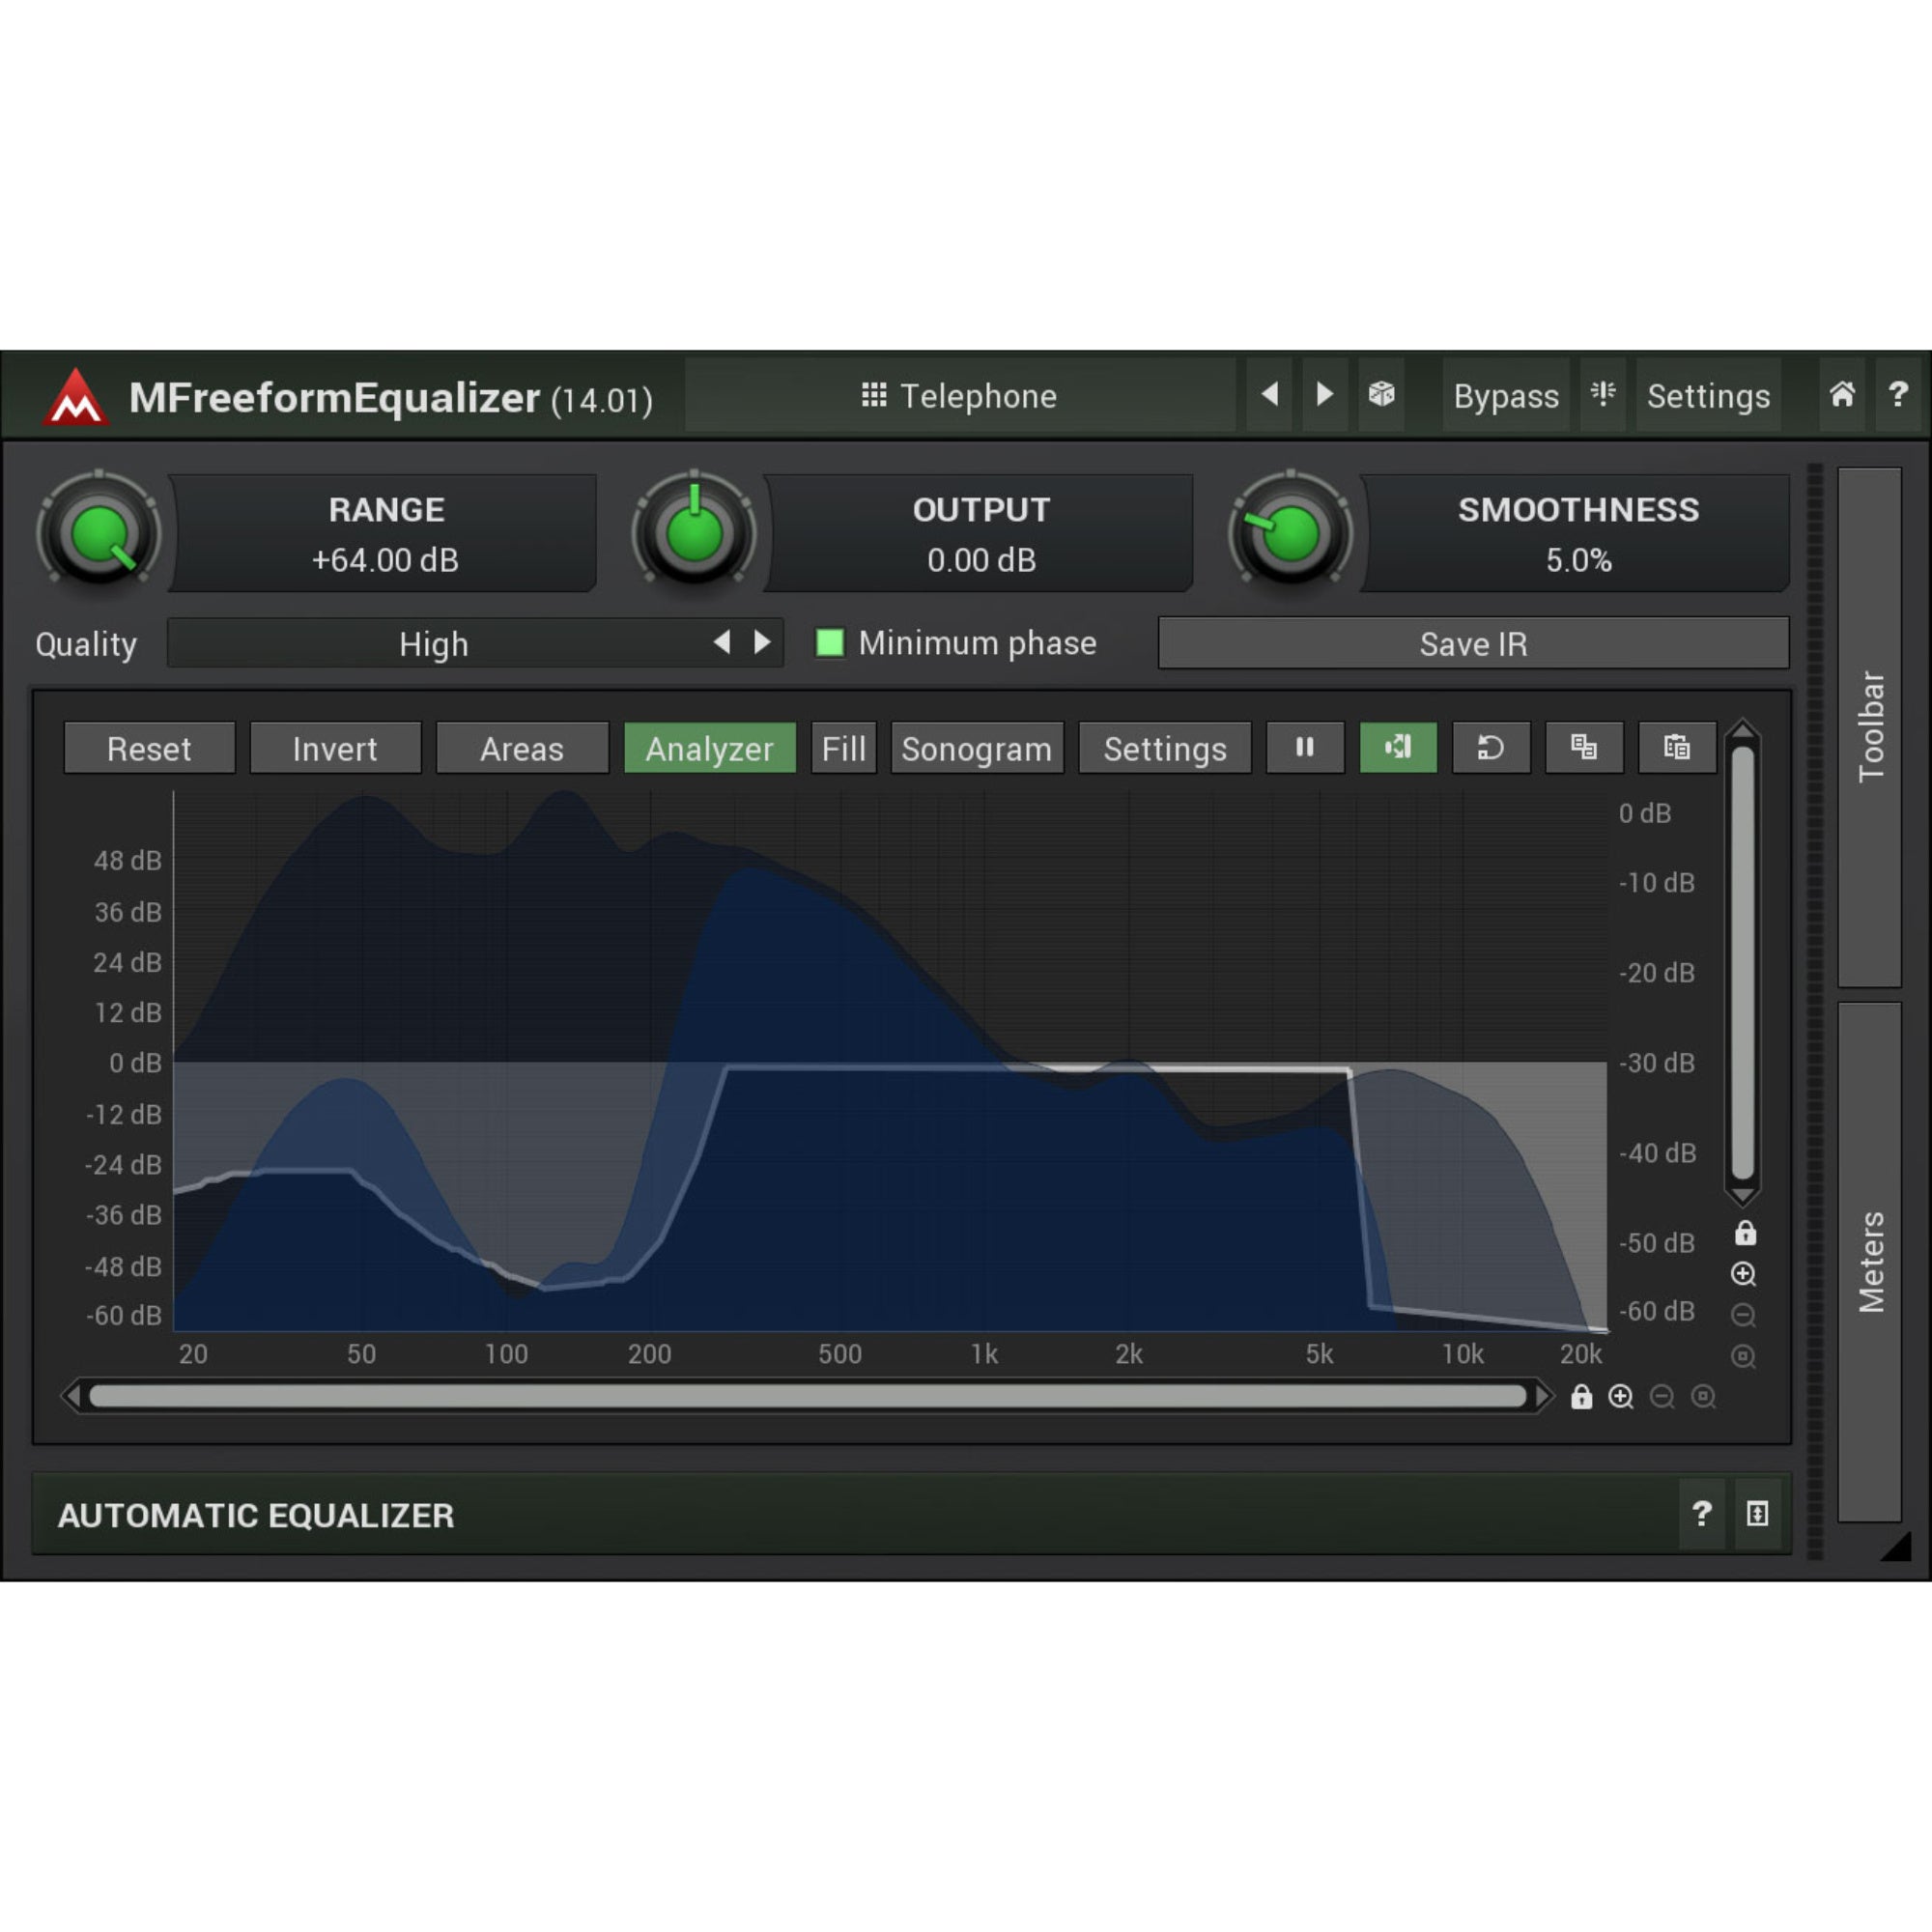This screenshot has height=1932, width=1932.
Task: Click the home icon in the title bar
Action: [1842, 395]
